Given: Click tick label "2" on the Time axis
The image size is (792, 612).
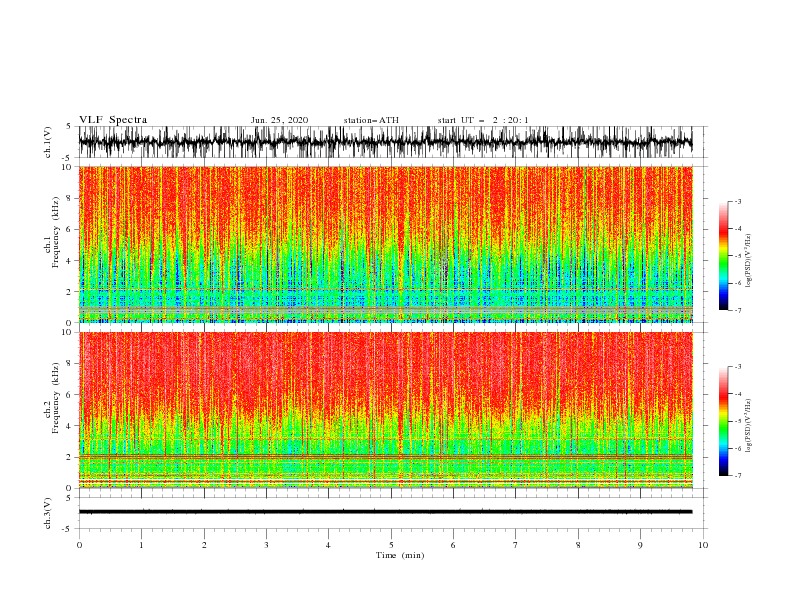Looking at the screenshot, I should pyautogui.click(x=204, y=545).
